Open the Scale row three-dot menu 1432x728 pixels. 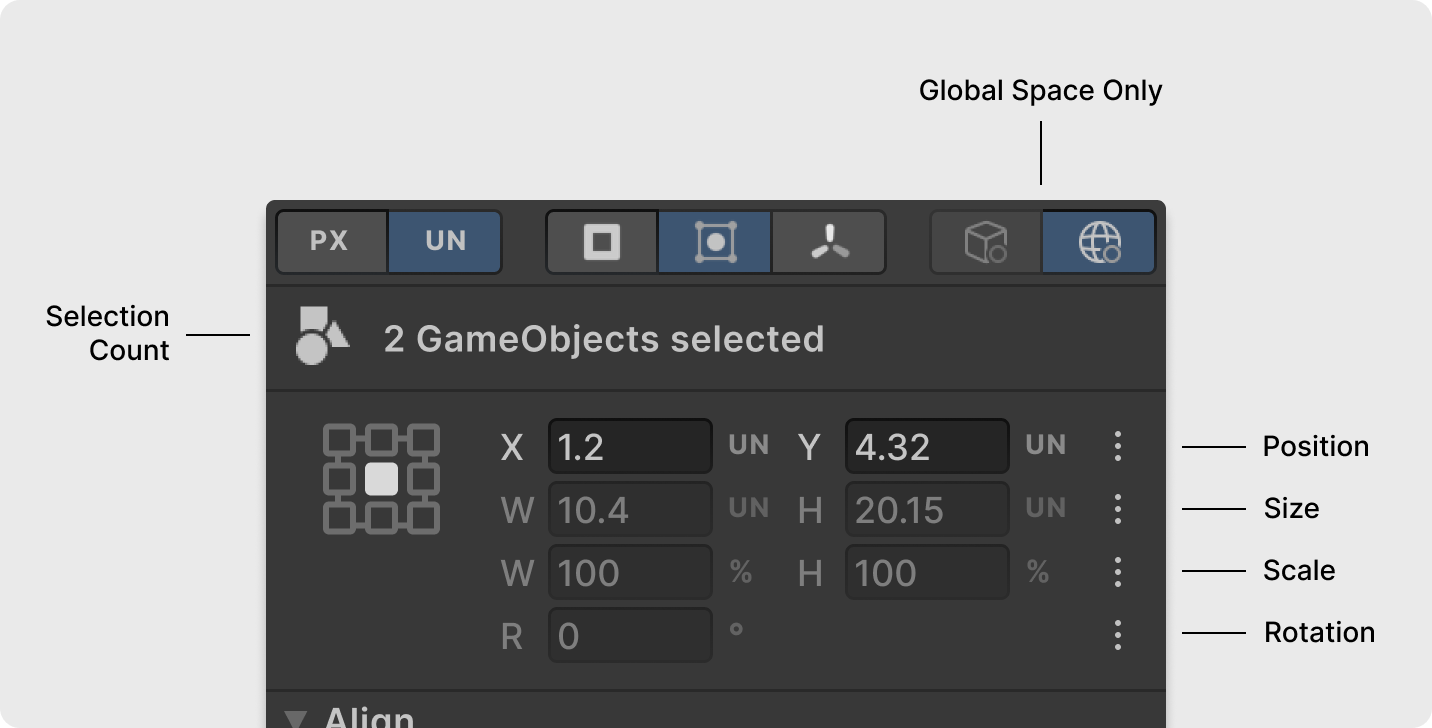point(1118,572)
